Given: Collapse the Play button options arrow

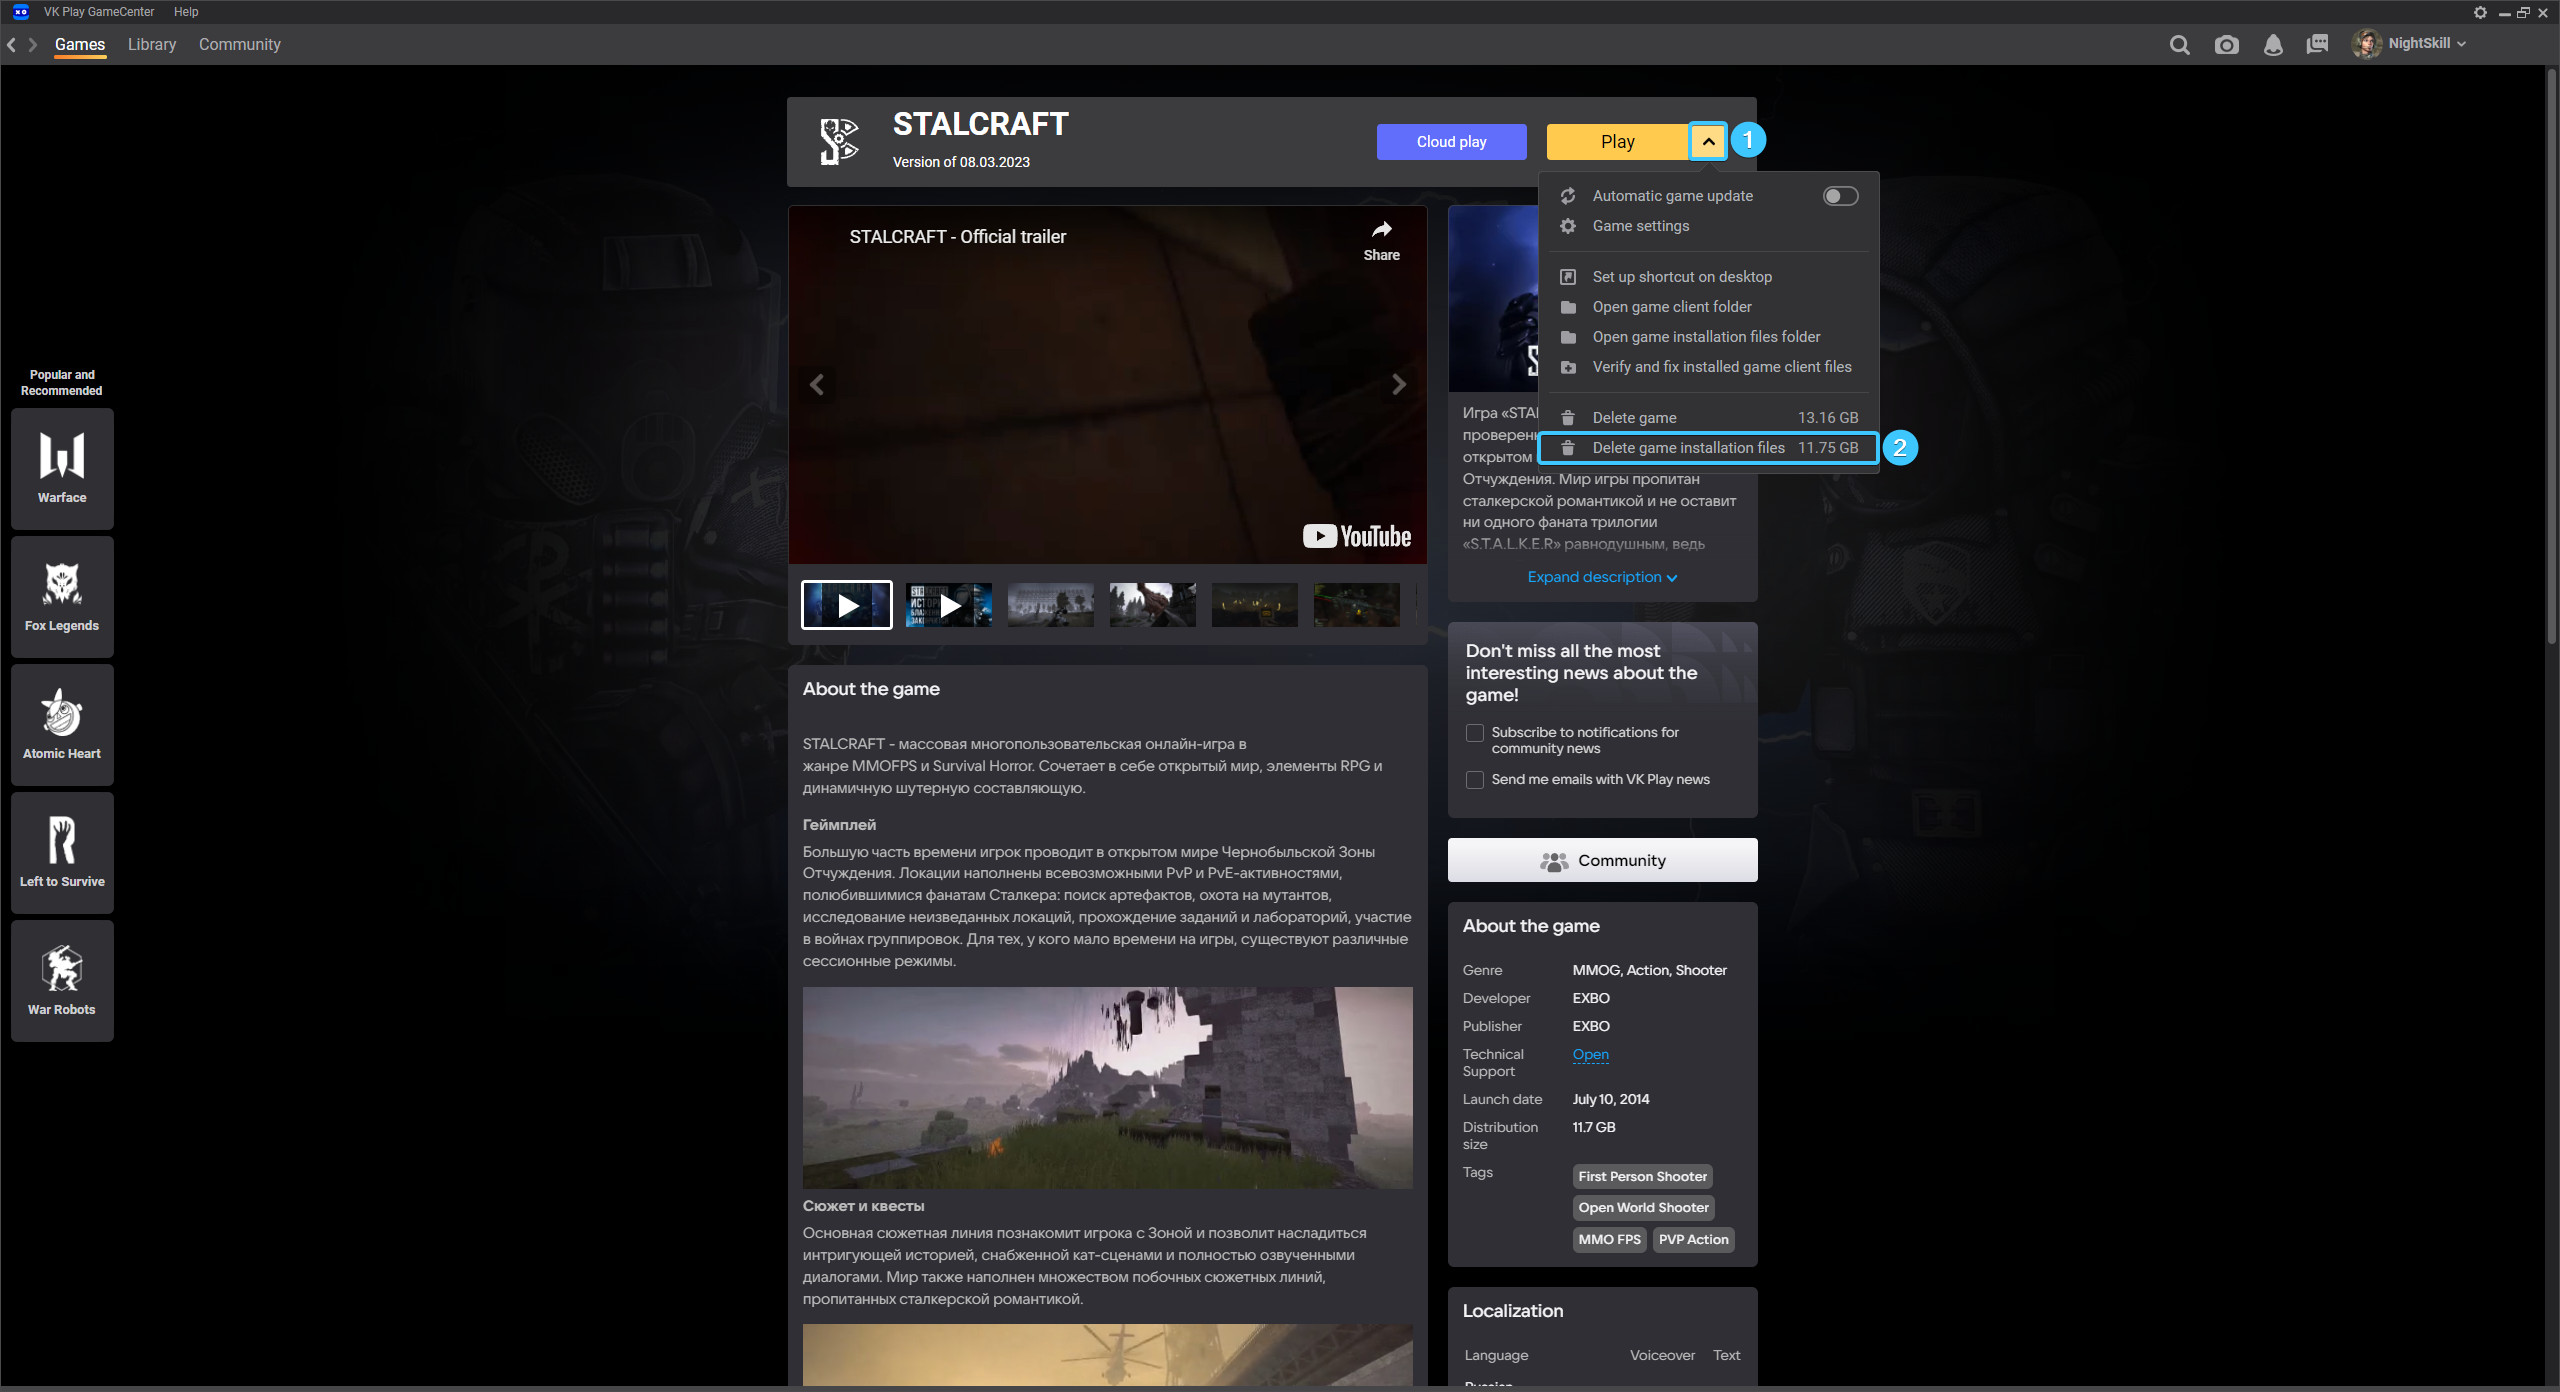Looking at the screenshot, I should coord(1708,141).
